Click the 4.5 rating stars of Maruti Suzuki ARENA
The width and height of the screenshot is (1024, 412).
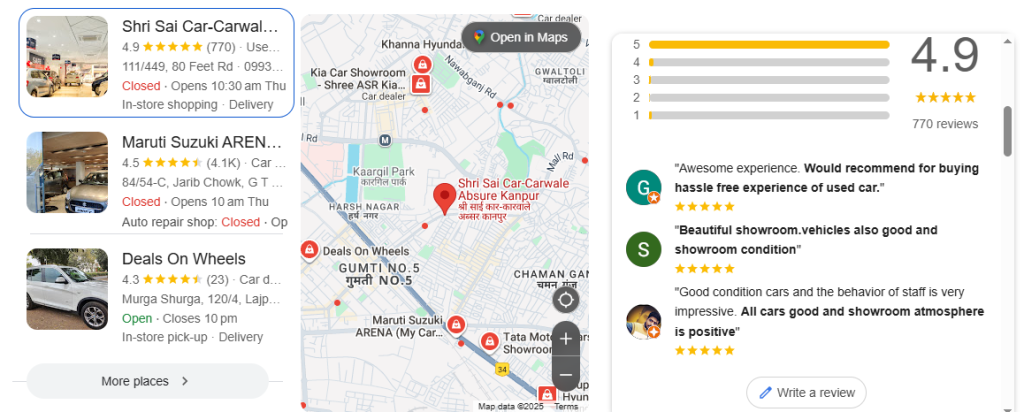(172, 163)
